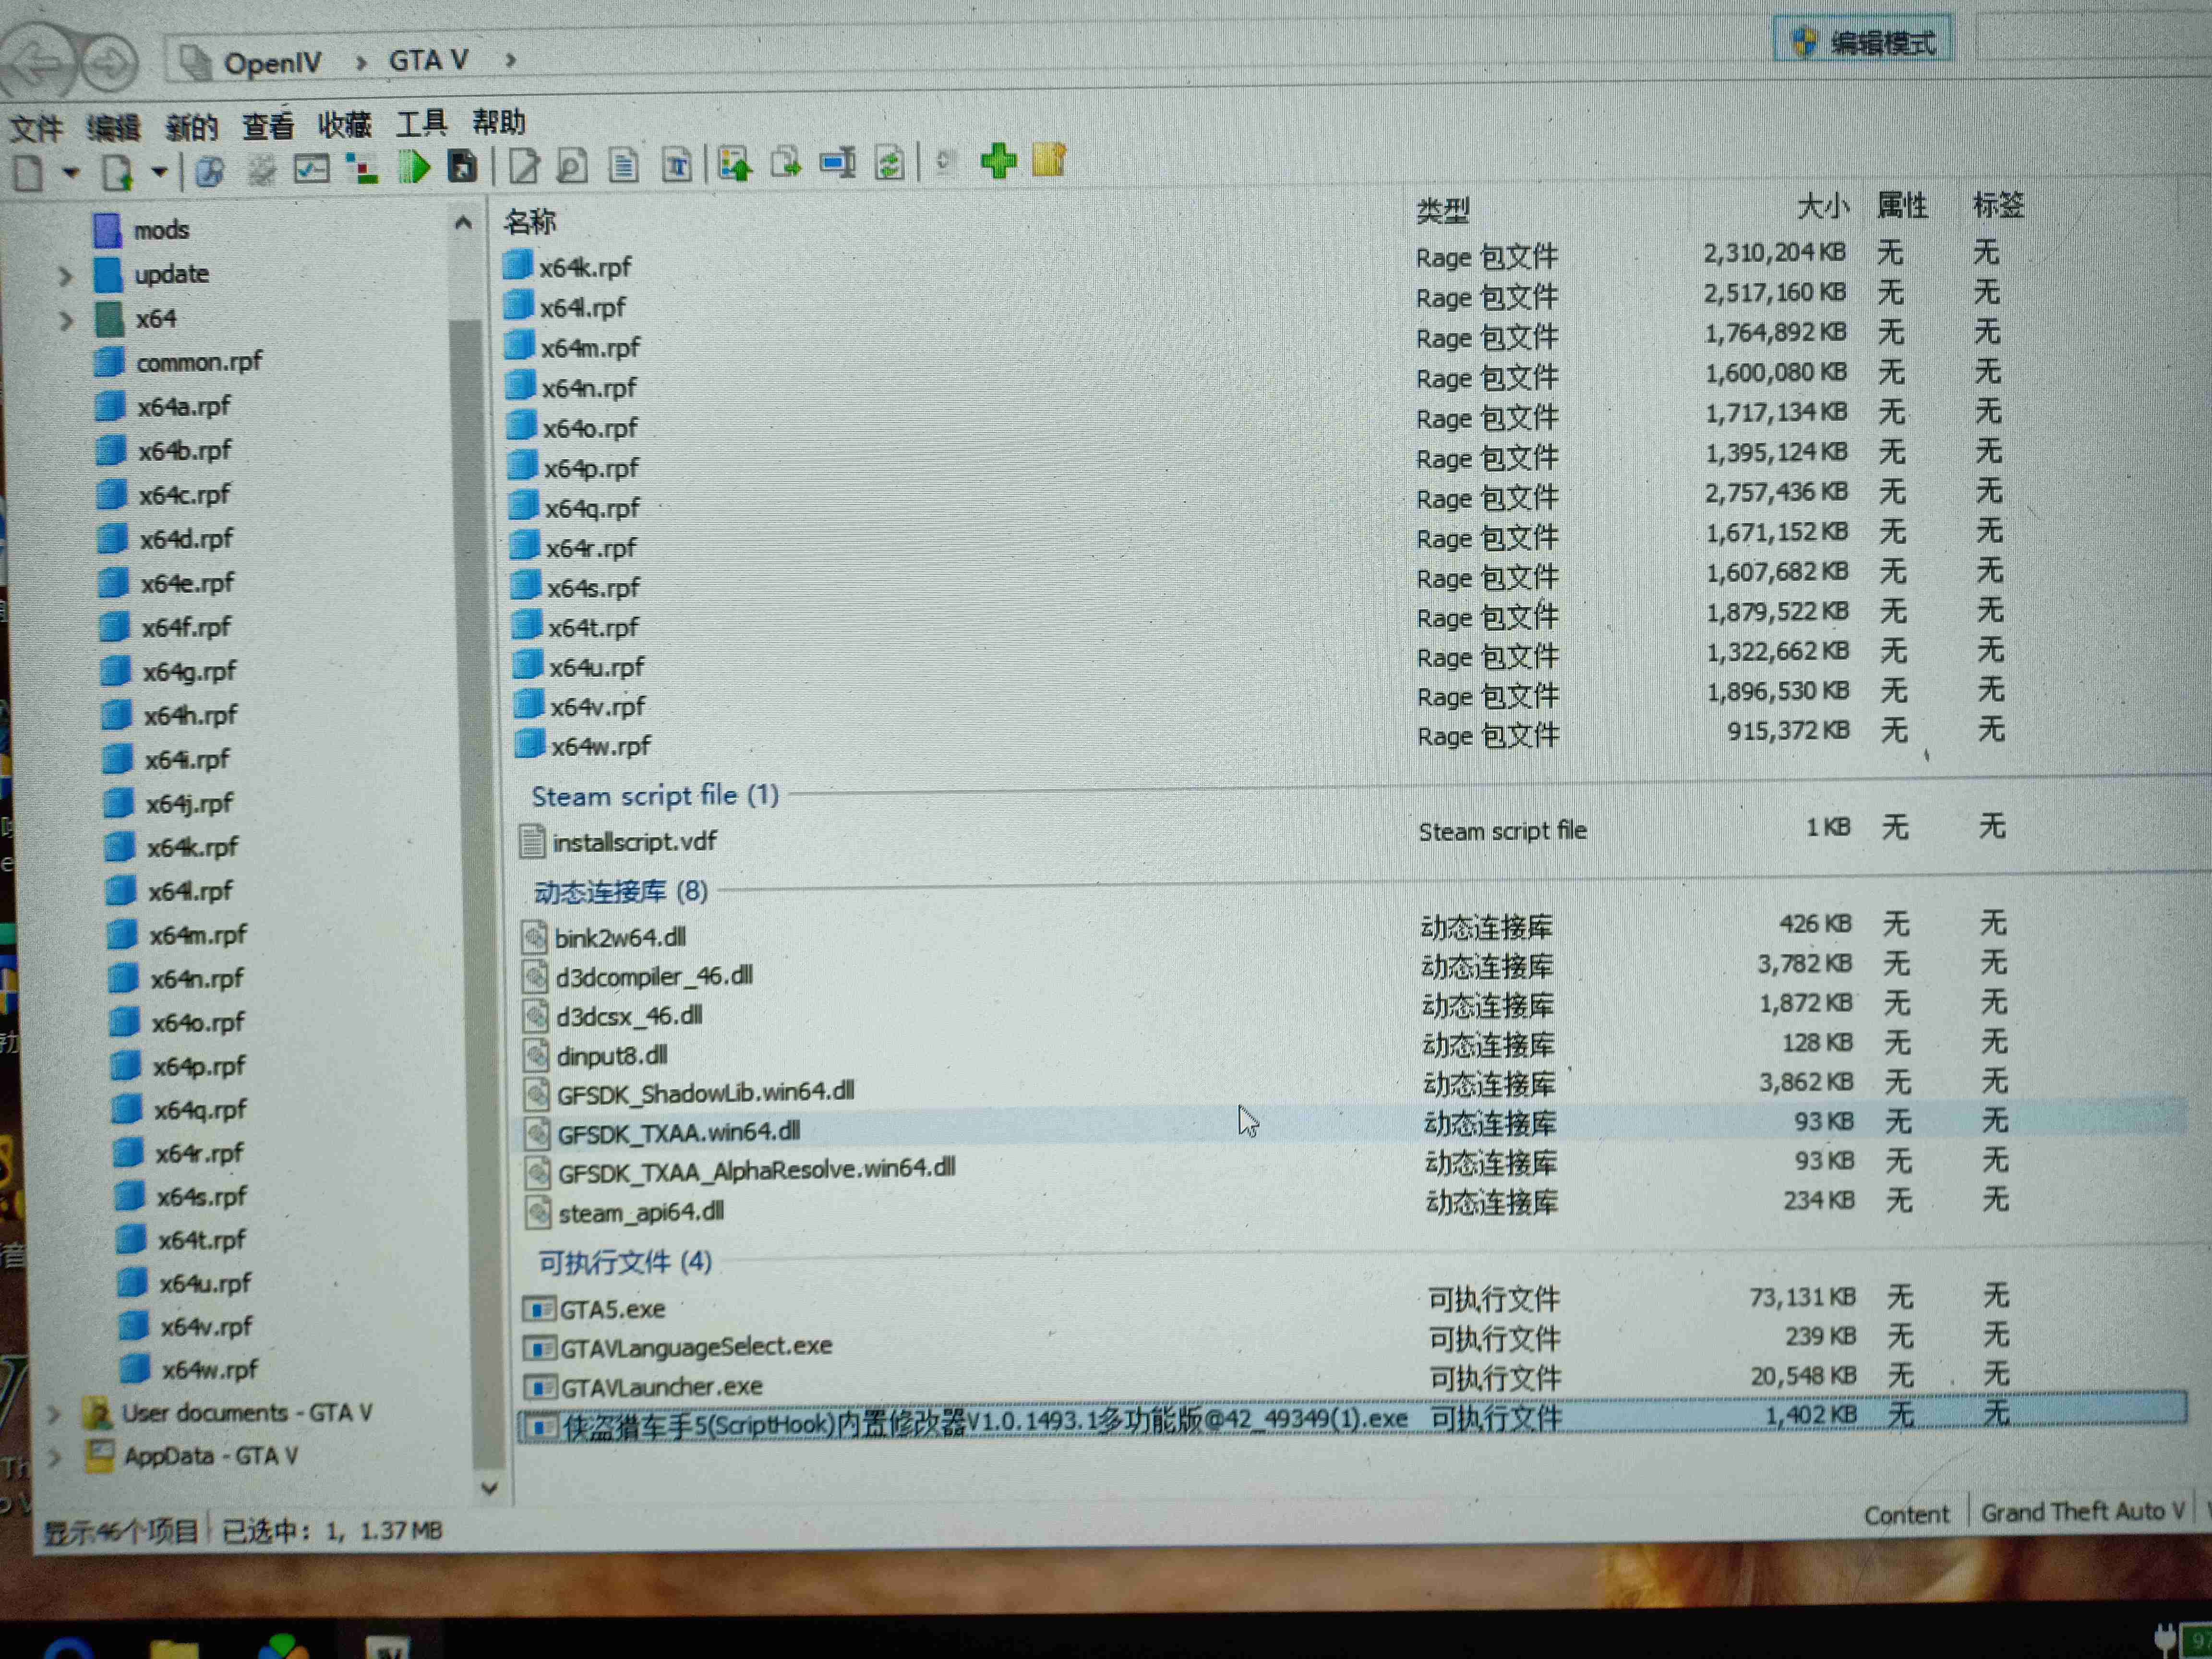The height and width of the screenshot is (1659, 2212).
Task: Click the dark package installer icon
Action: click(x=462, y=166)
